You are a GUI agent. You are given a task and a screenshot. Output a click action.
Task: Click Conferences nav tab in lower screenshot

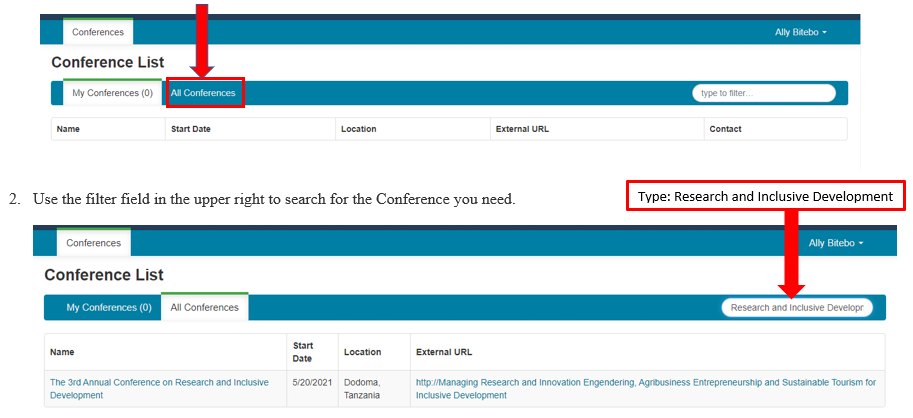pos(93,243)
